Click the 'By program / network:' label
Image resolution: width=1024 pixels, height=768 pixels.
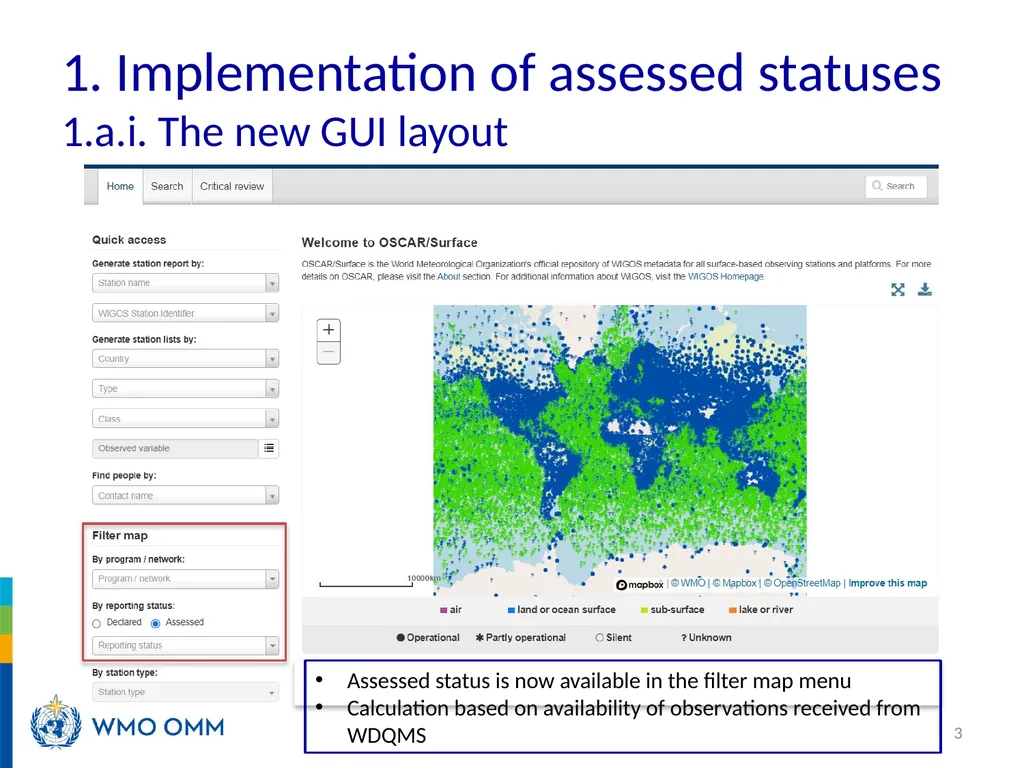pyautogui.click(x=138, y=560)
